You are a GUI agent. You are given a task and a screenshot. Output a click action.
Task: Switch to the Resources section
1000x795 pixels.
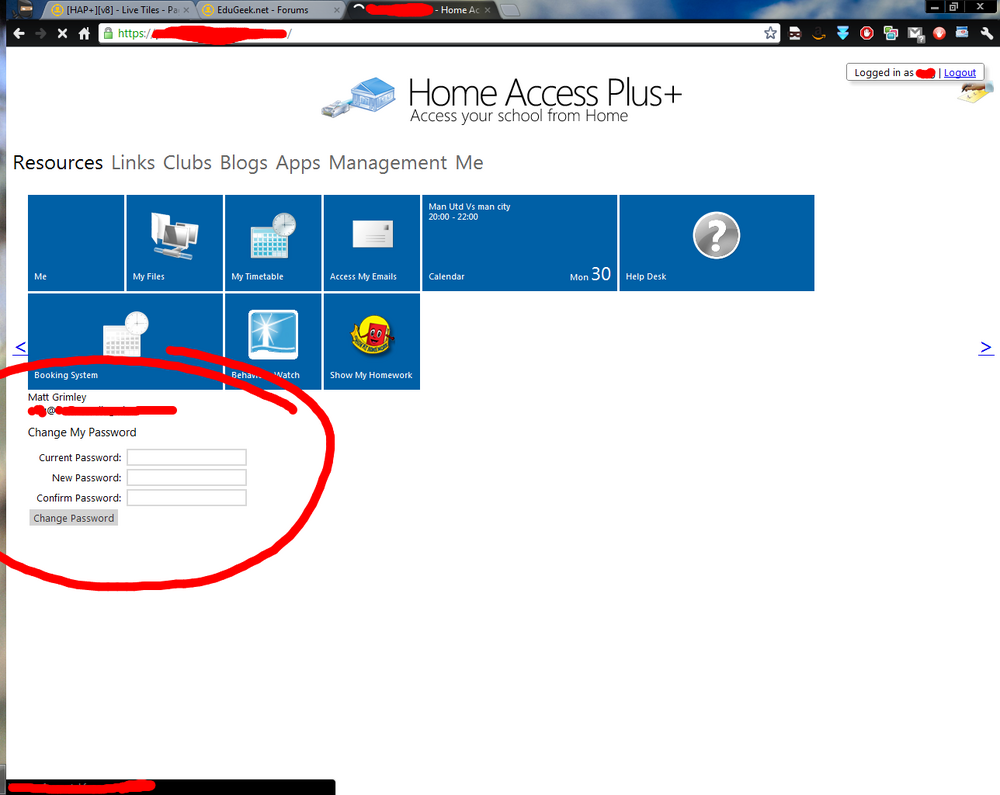coord(58,163)
